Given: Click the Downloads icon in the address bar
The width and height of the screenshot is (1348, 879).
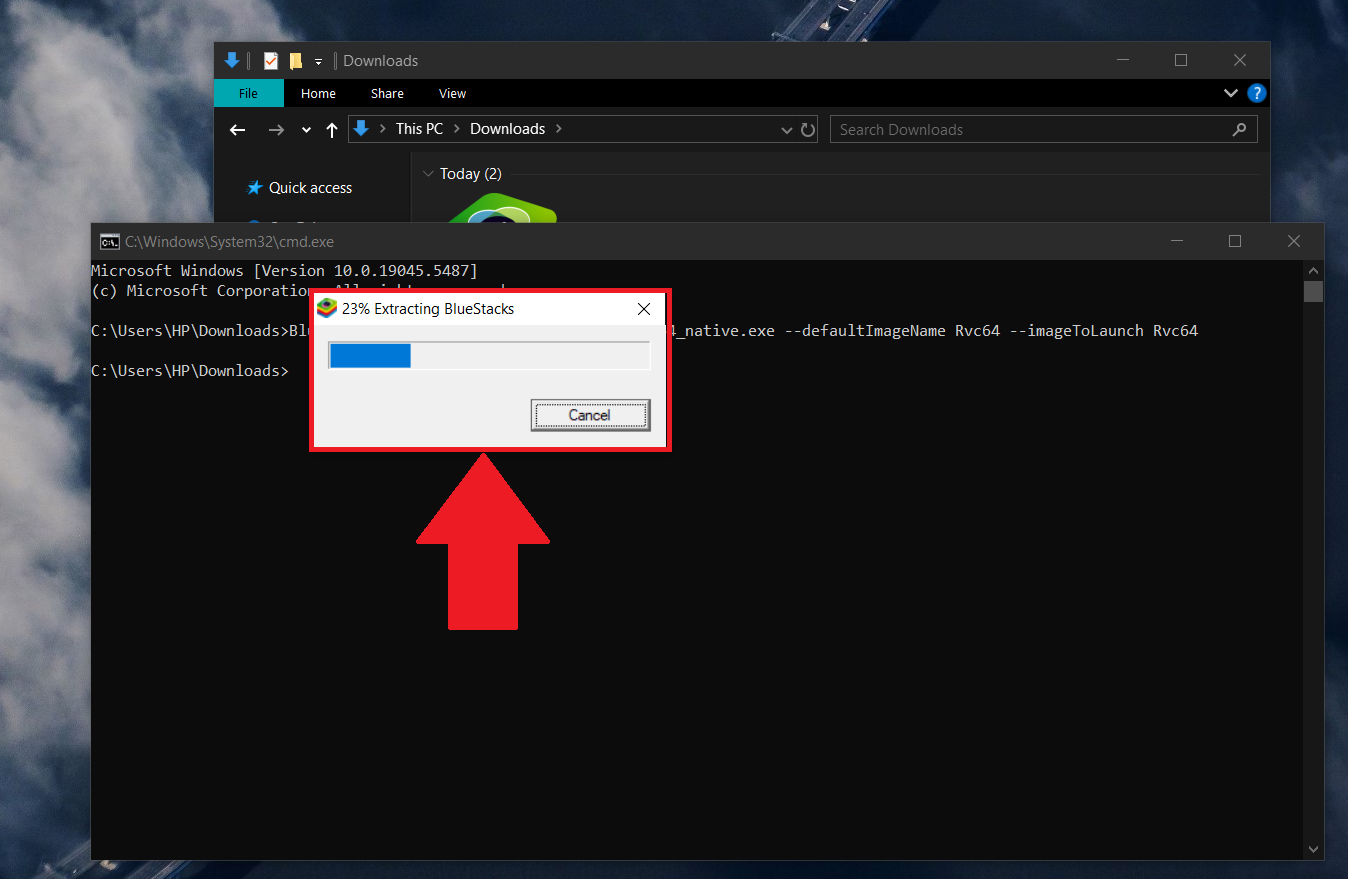Looking at the screenshot, I should point(360,128).
